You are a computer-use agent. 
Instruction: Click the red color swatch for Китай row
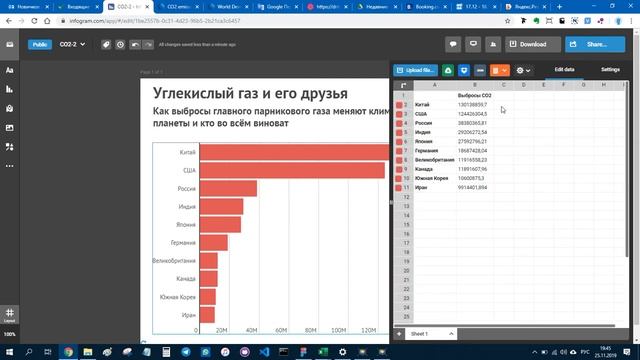click(399, 105)
